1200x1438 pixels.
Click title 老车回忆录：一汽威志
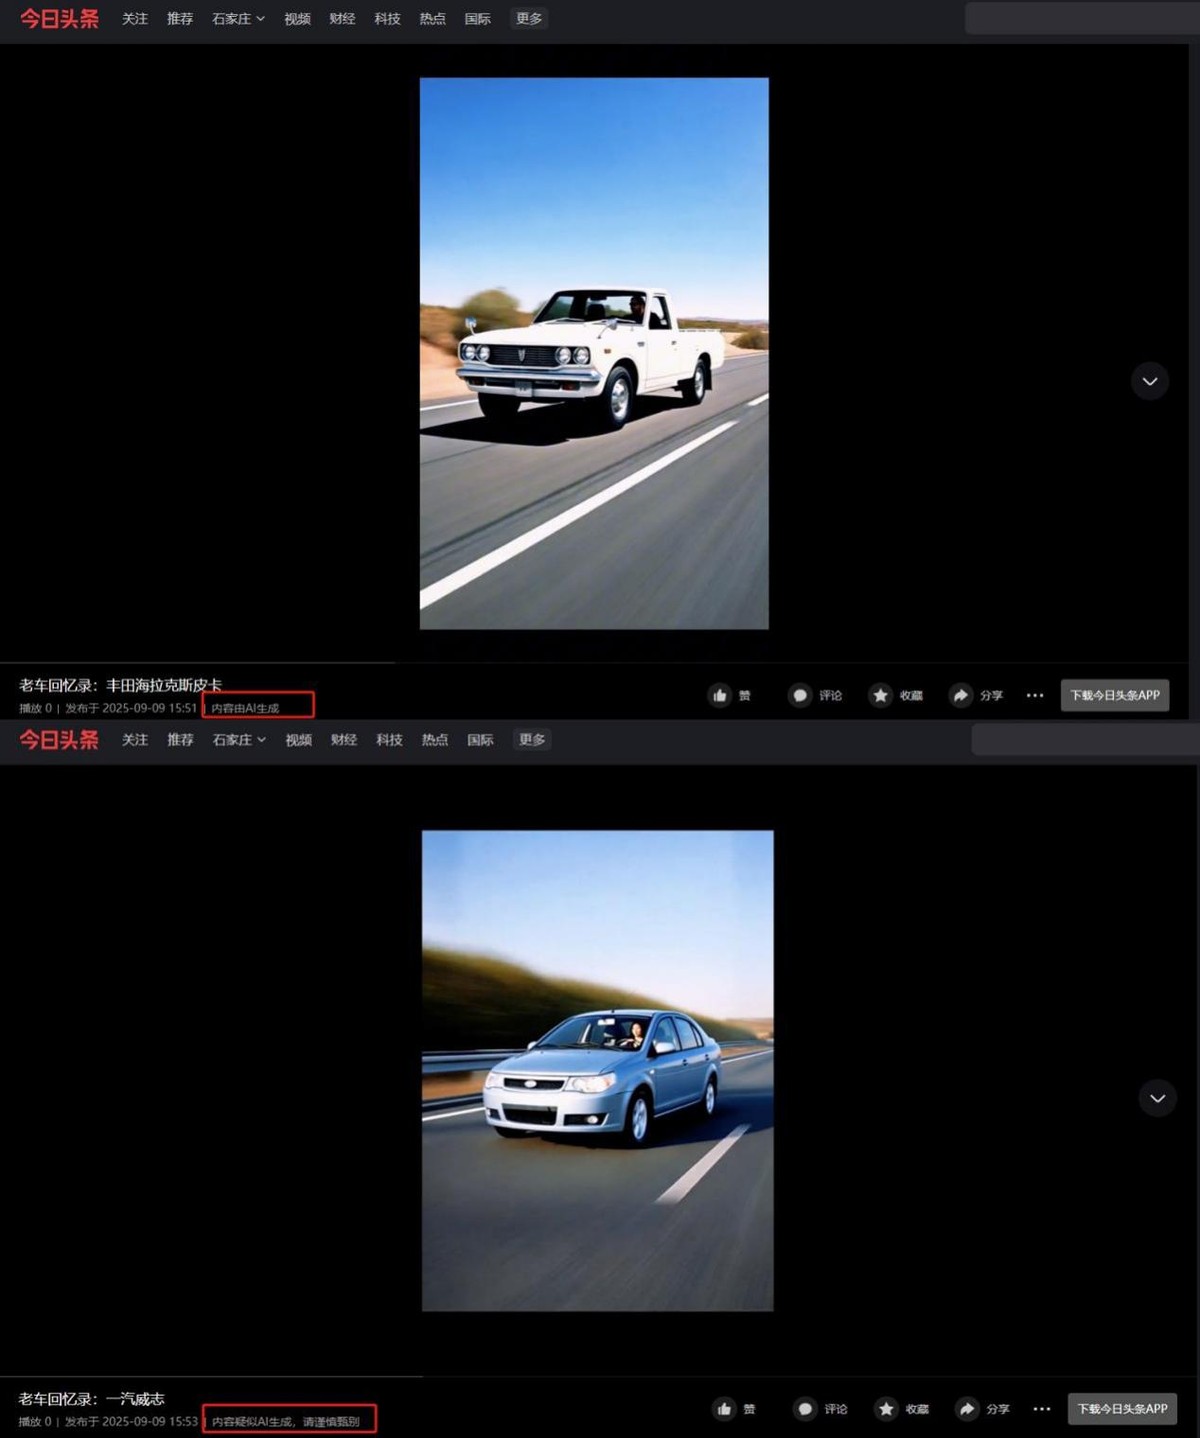coord(91,1399)
